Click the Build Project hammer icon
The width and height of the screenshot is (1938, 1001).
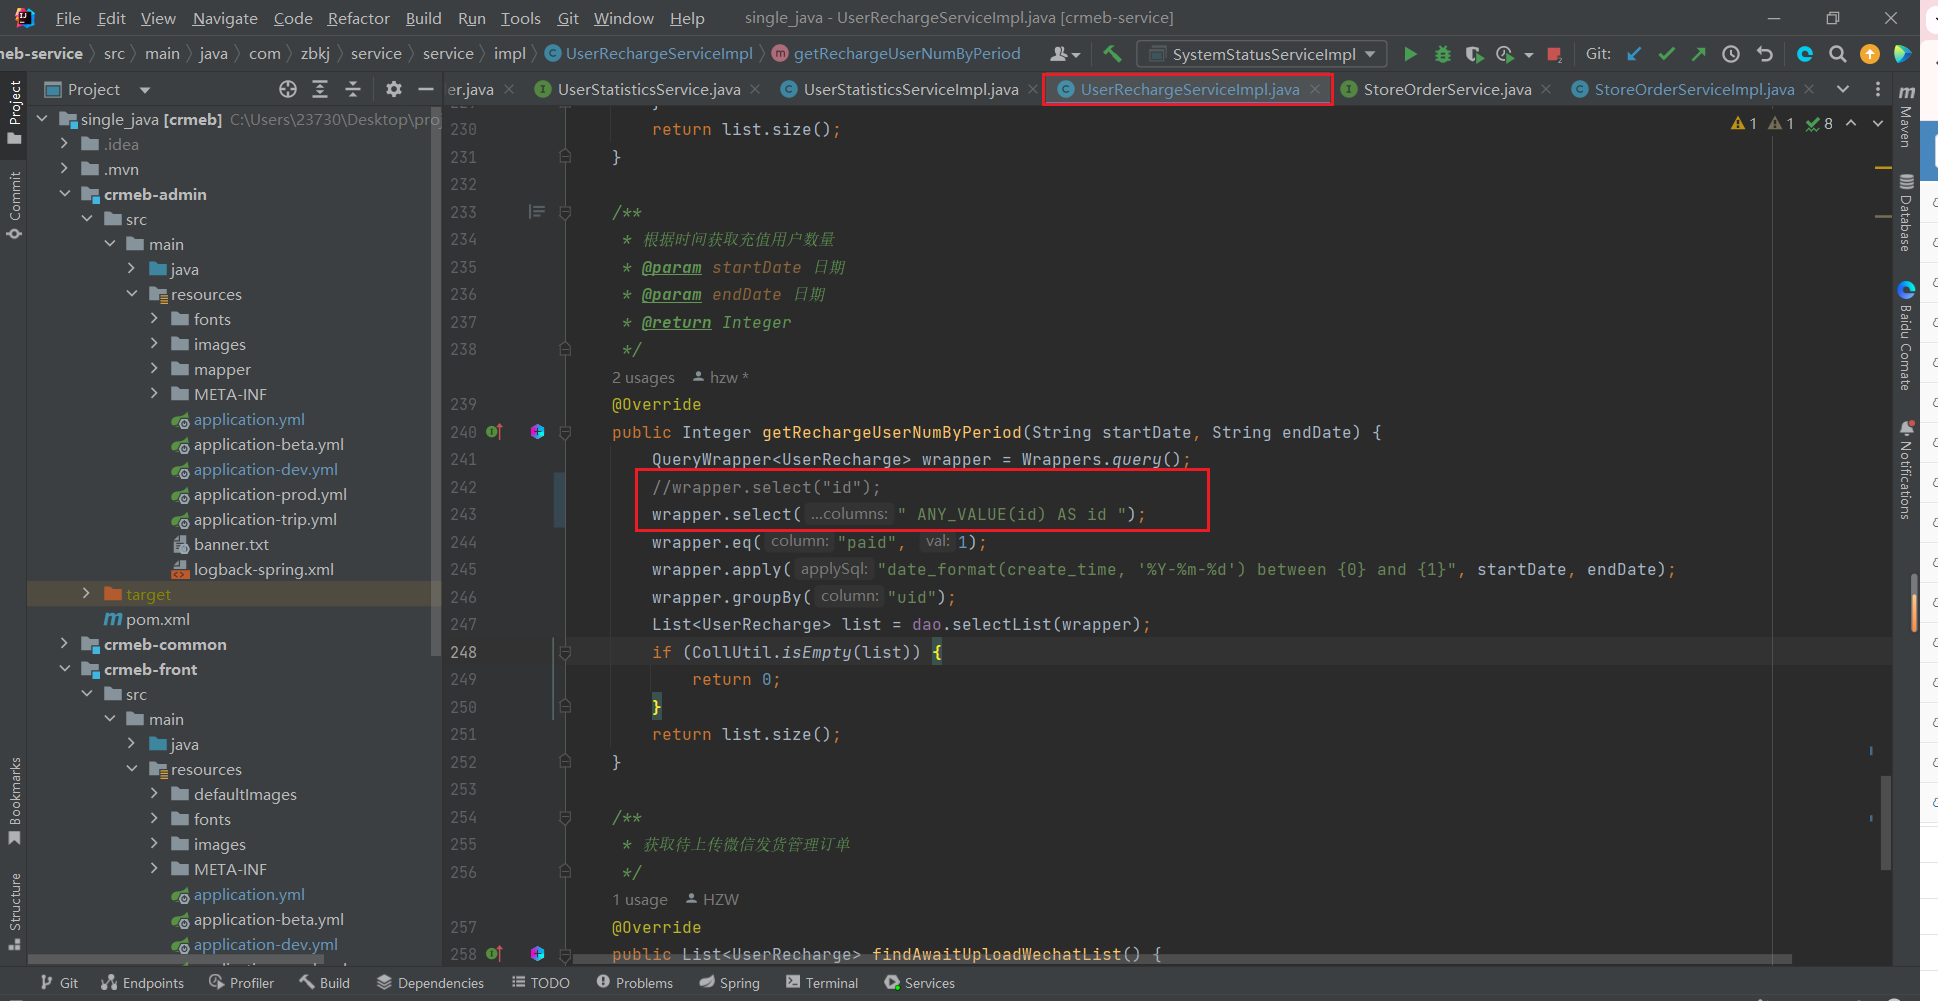pyautogui.click(x=1112, y=54)
